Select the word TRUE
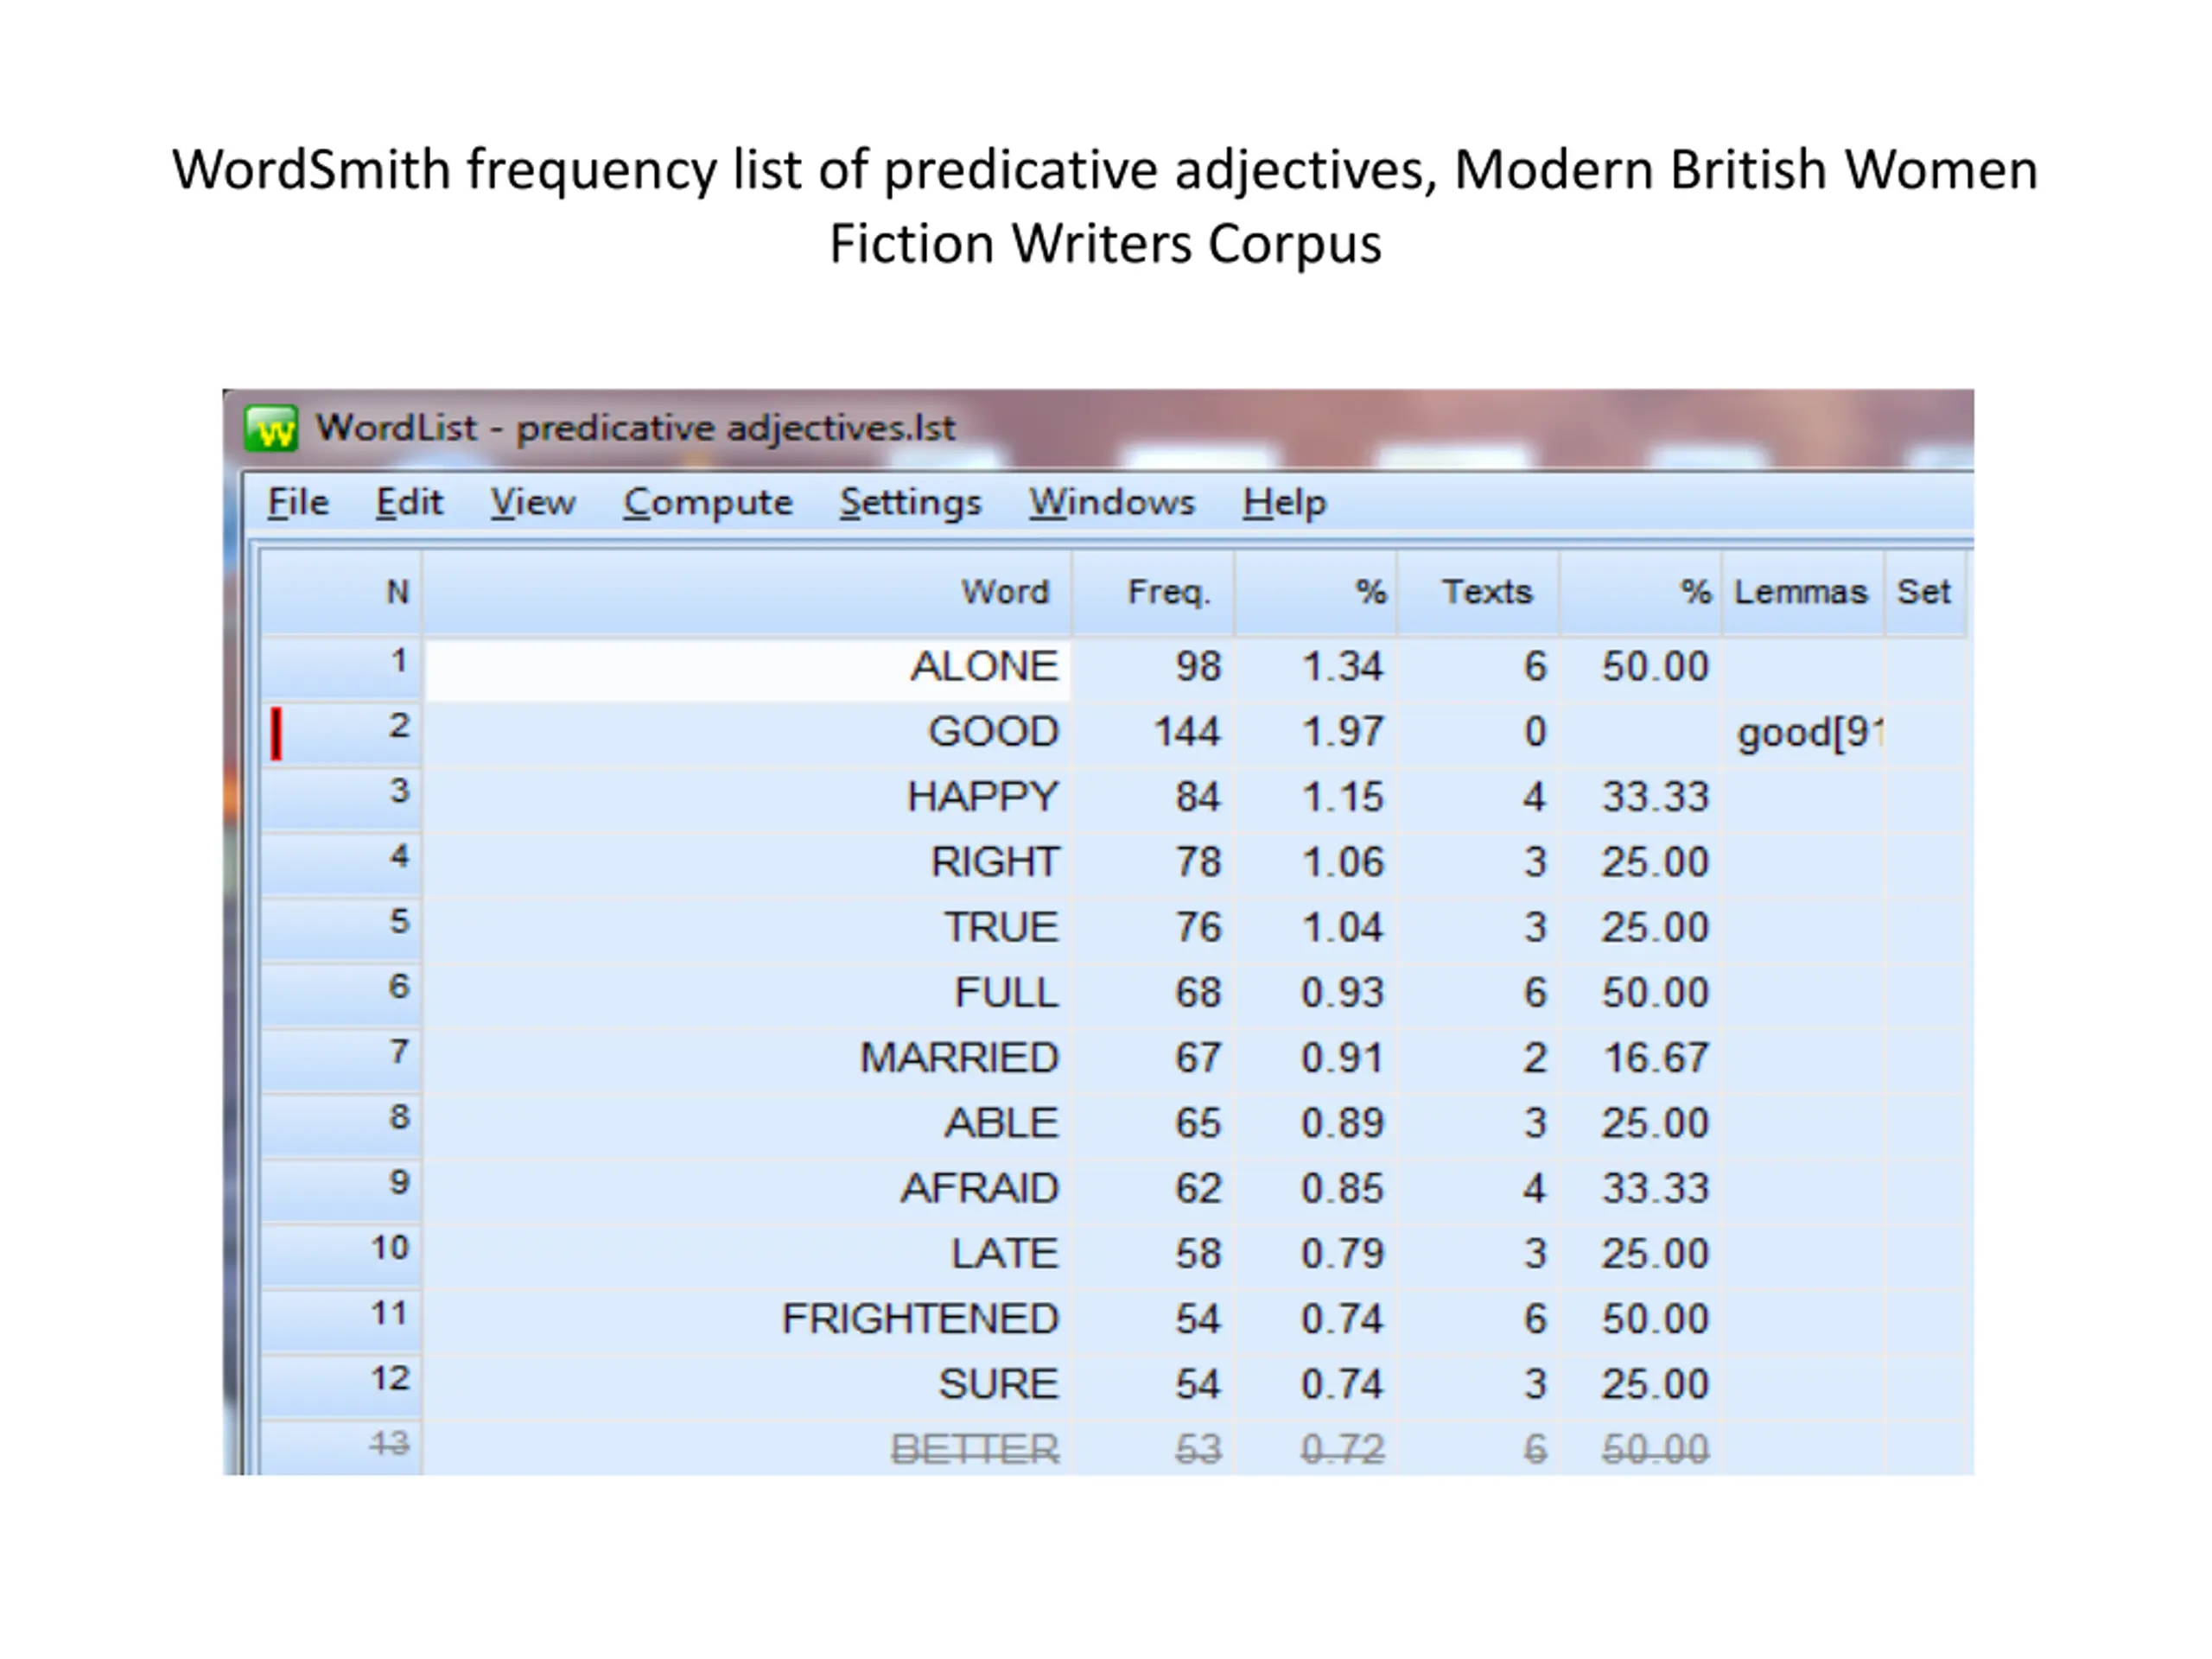Viewport: 2212px width, 1659px height. pyautogui.click(x=1001, y=927)
